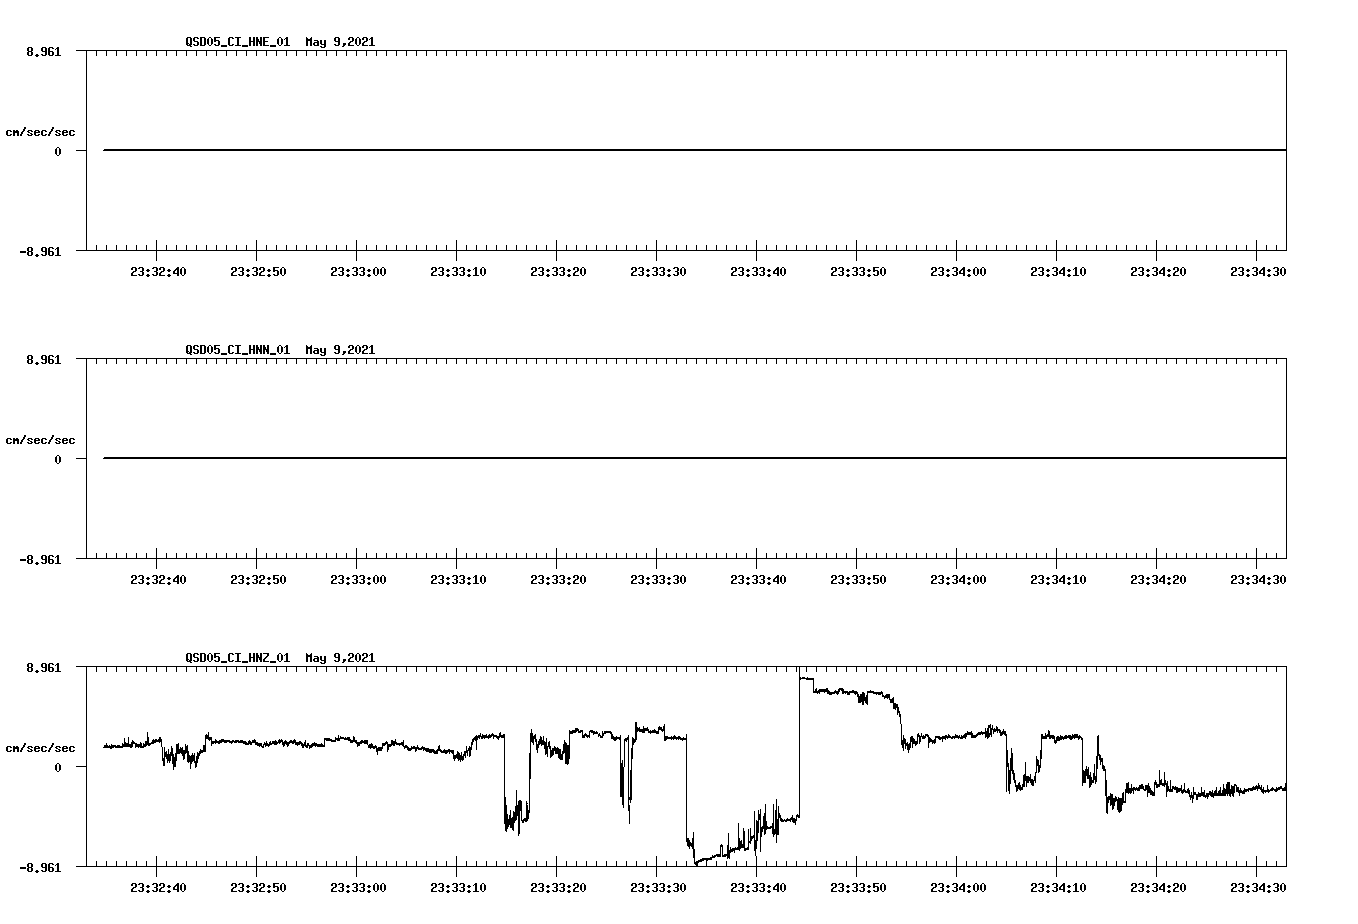Click the May 9,2021 text on the HNZ plot
This screenshot has height=924, width=1358.
tap(340, 658)
